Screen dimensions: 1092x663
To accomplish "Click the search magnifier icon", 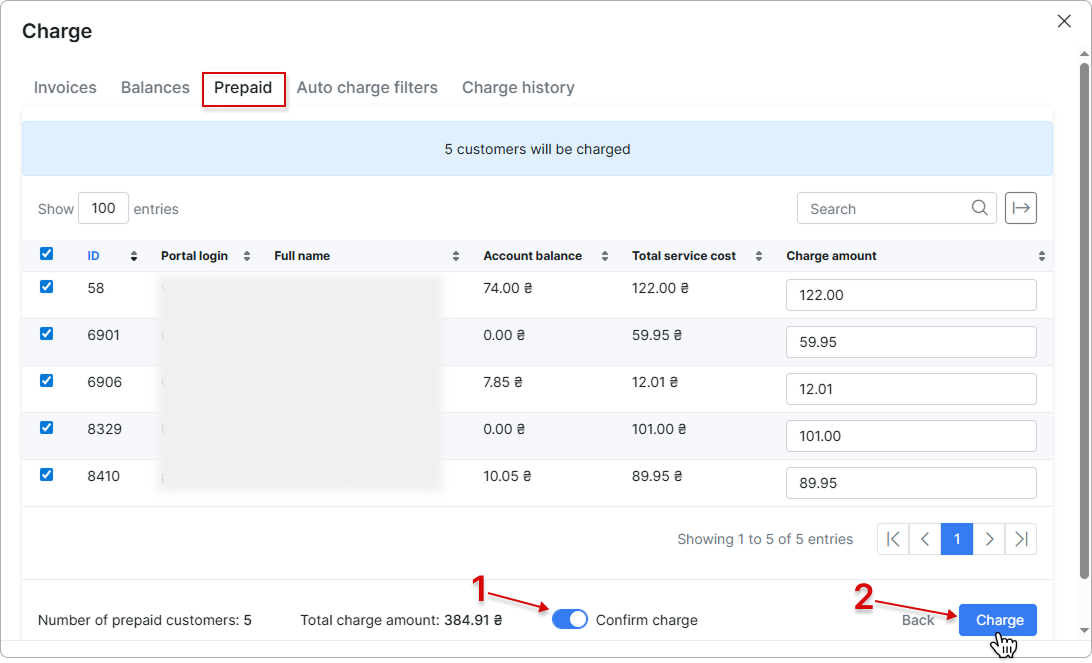I will (979, 208).
